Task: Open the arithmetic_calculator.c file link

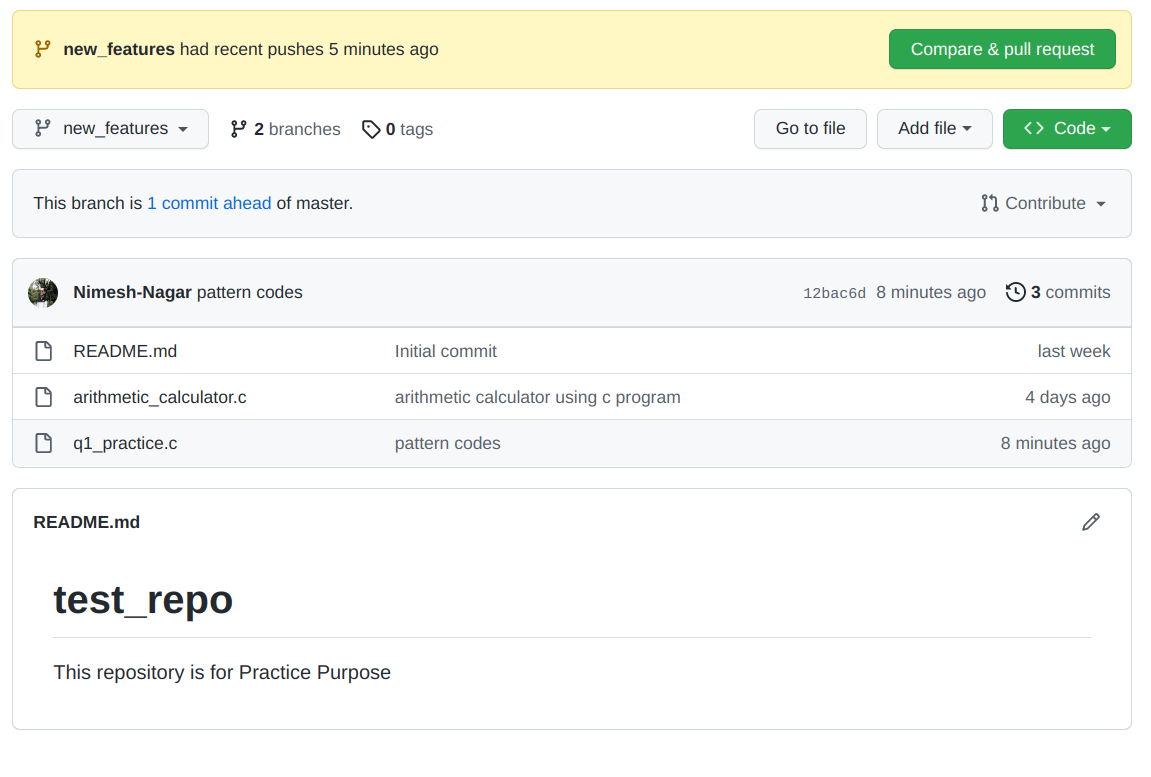Action: [160, 397]
